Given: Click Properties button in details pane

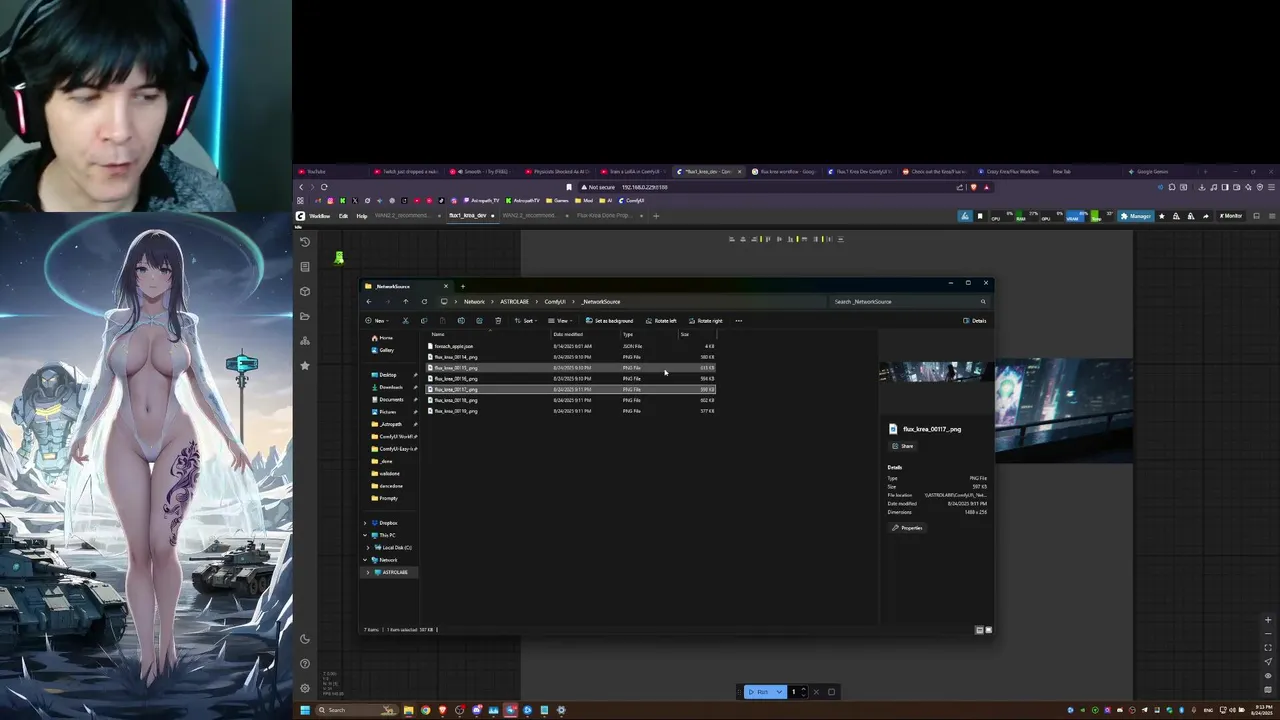Looking at the screenshot, I should pos(907,528).
